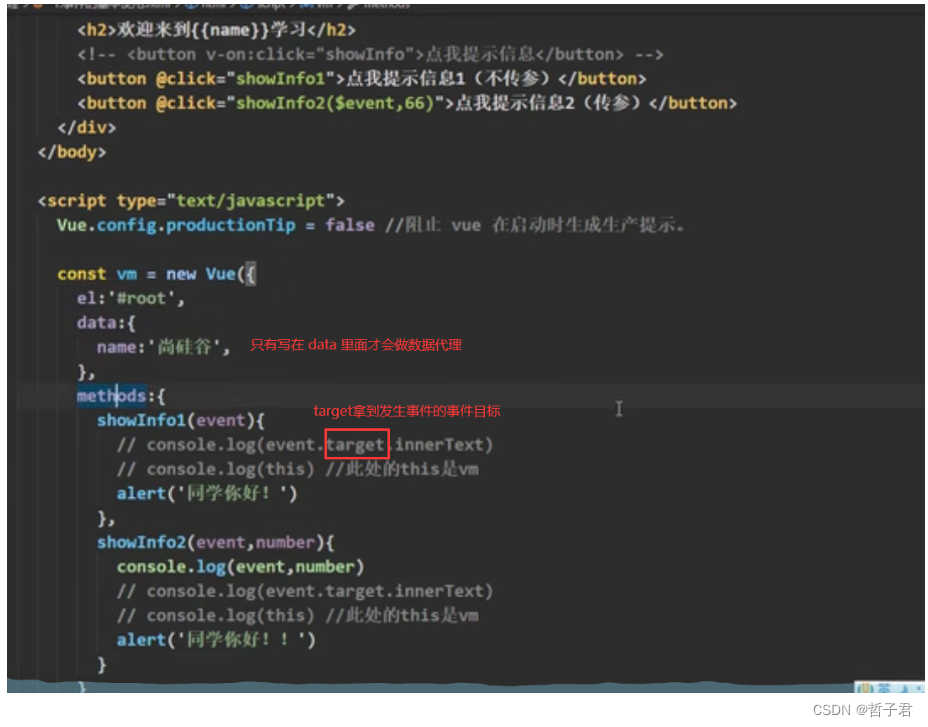This screenshot has height=727, width=928.
Task: Click the <script type="text/javascript"> line
Action: [x=191, y=201]
